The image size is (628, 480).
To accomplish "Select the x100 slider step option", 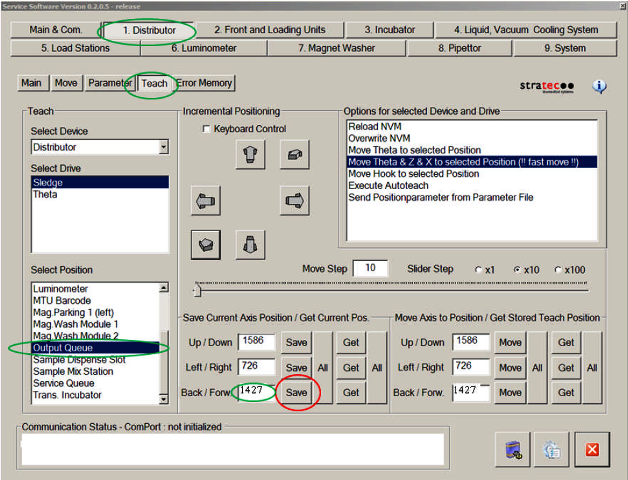I will 556,270.
